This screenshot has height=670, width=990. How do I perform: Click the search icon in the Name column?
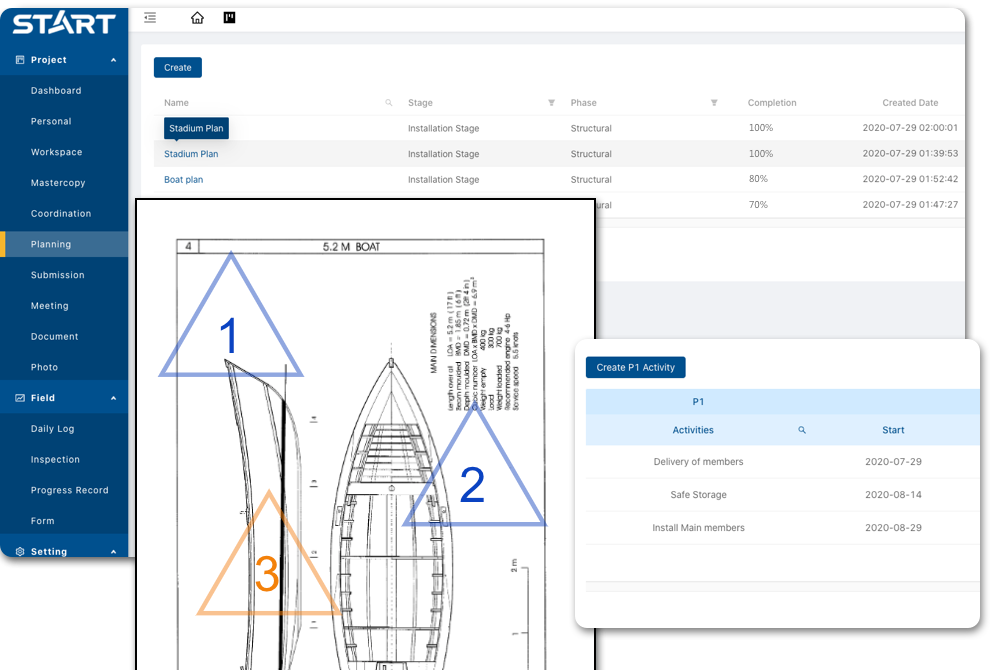click(389, 102)
